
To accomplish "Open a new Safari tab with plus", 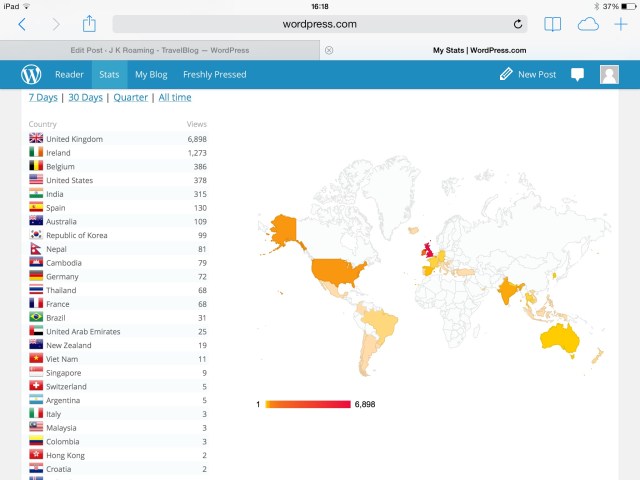I will (621, 24).
